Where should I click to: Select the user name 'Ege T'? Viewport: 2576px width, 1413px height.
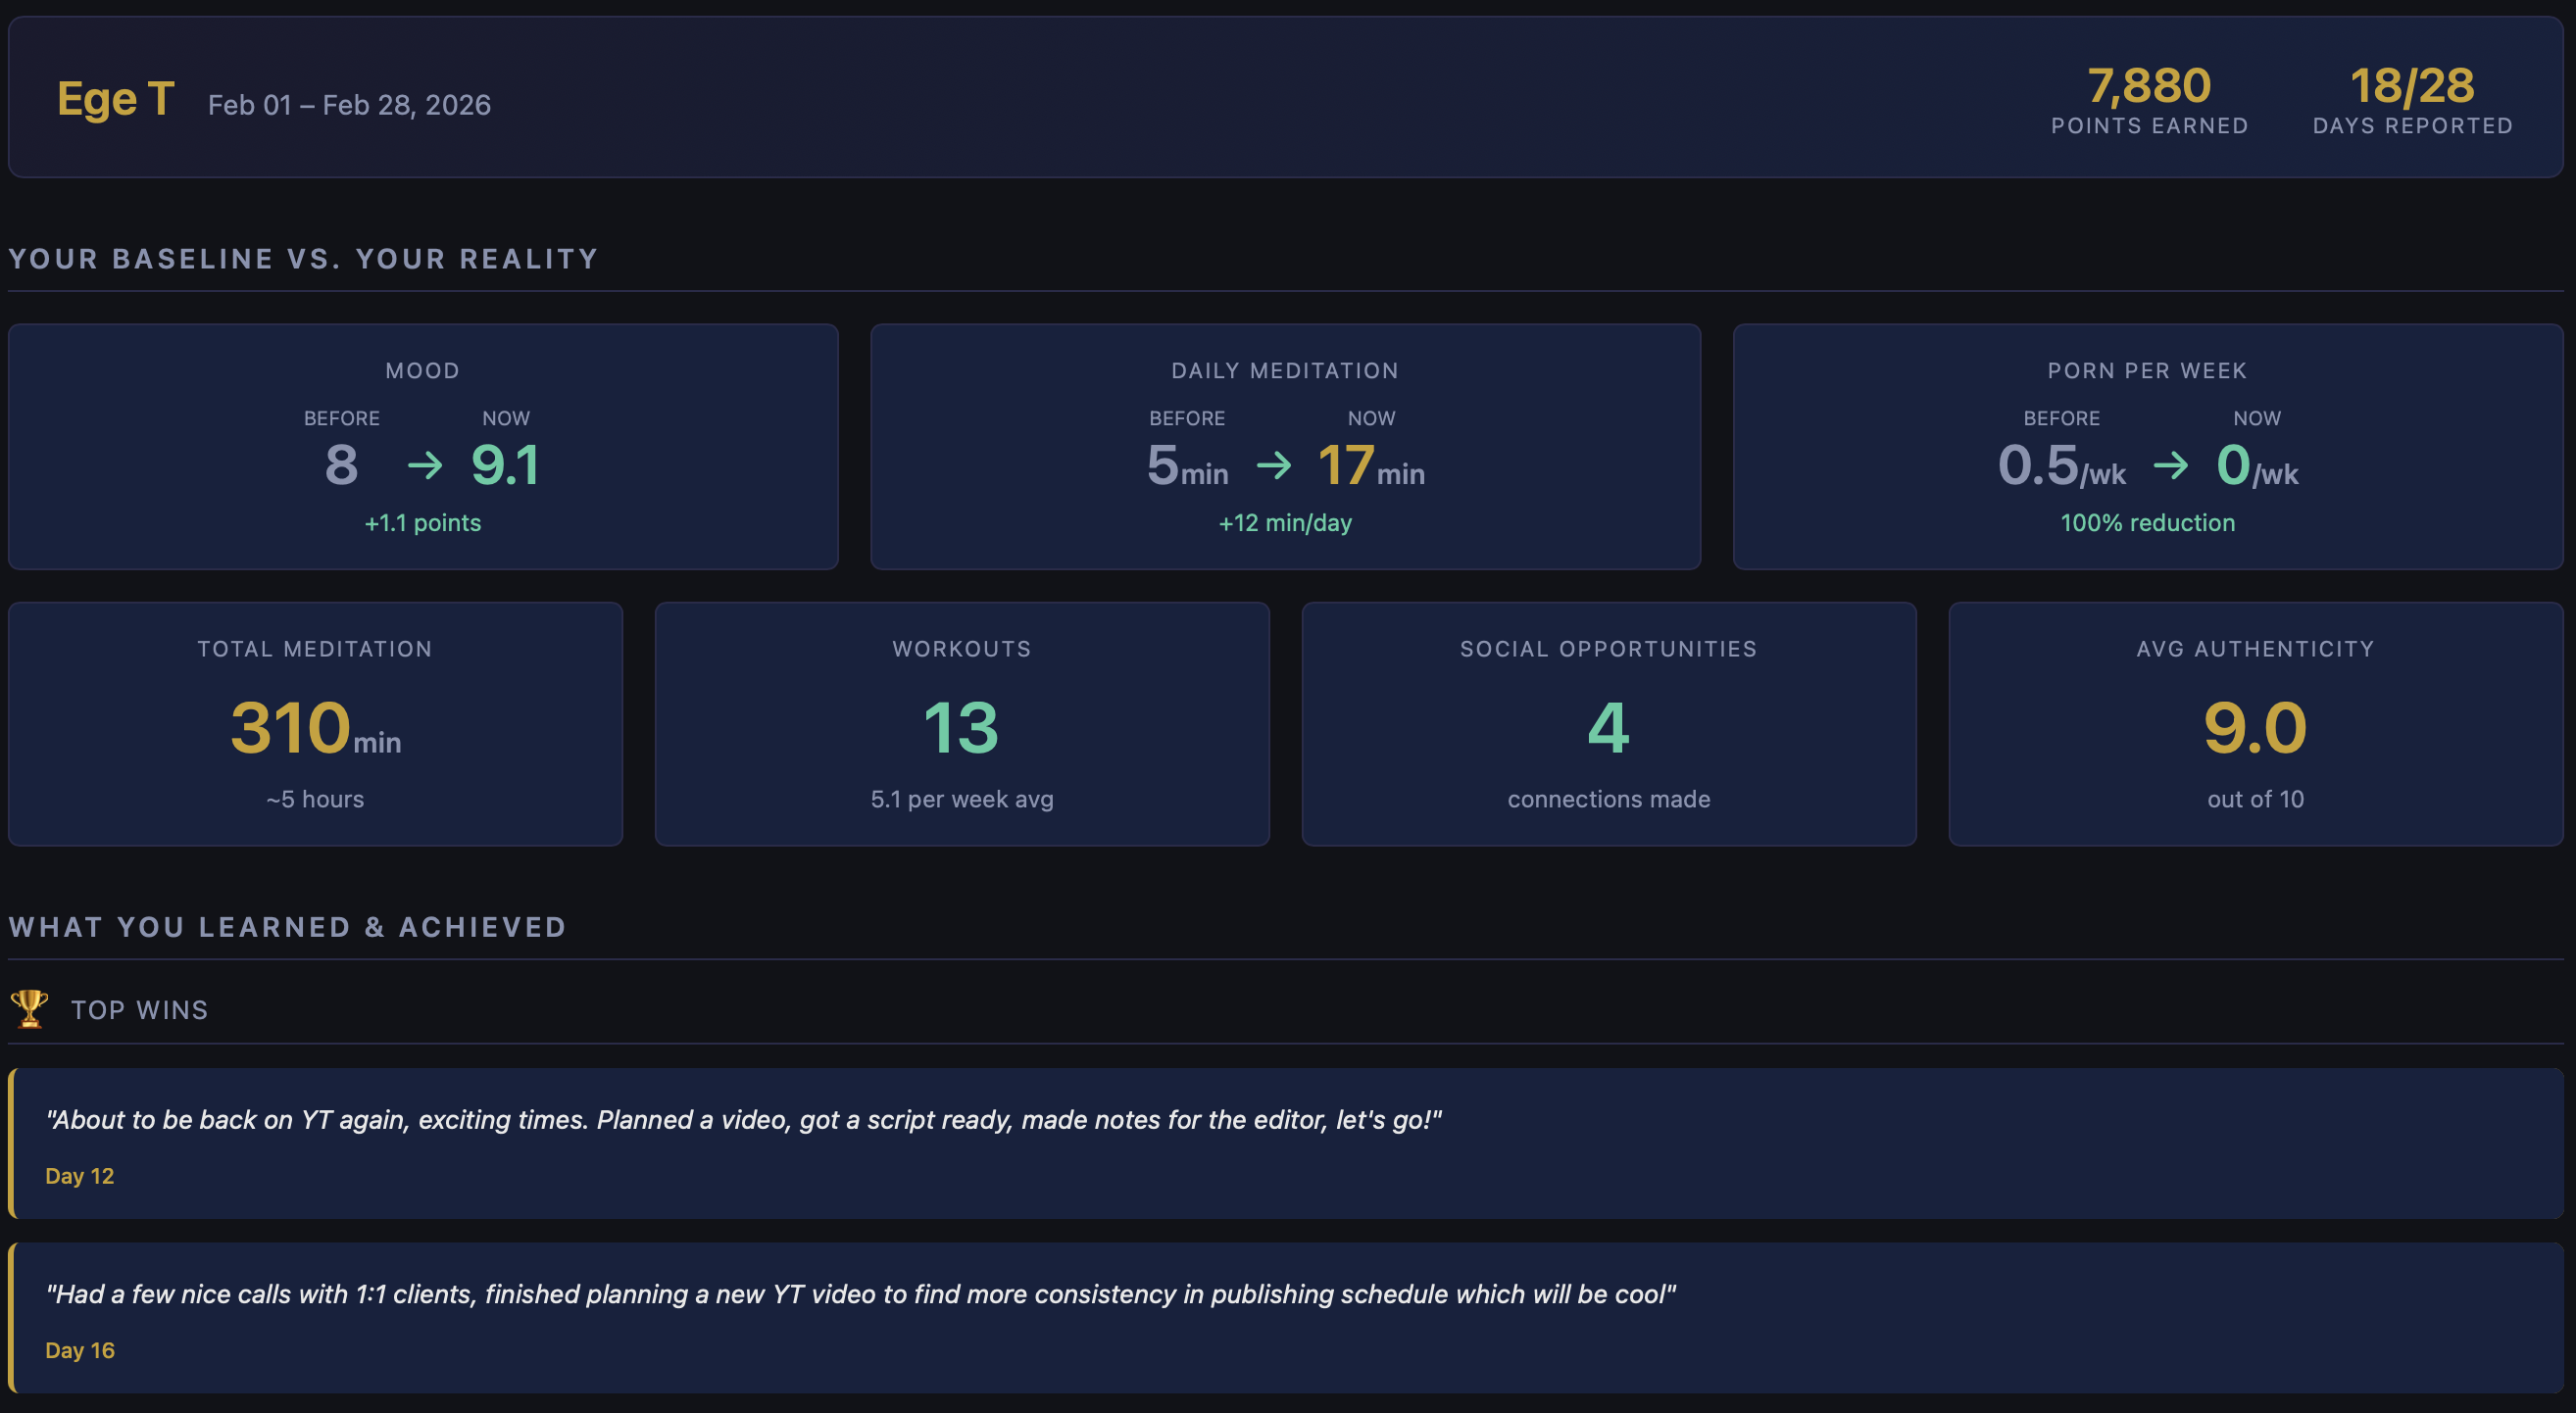coord(116,99)
